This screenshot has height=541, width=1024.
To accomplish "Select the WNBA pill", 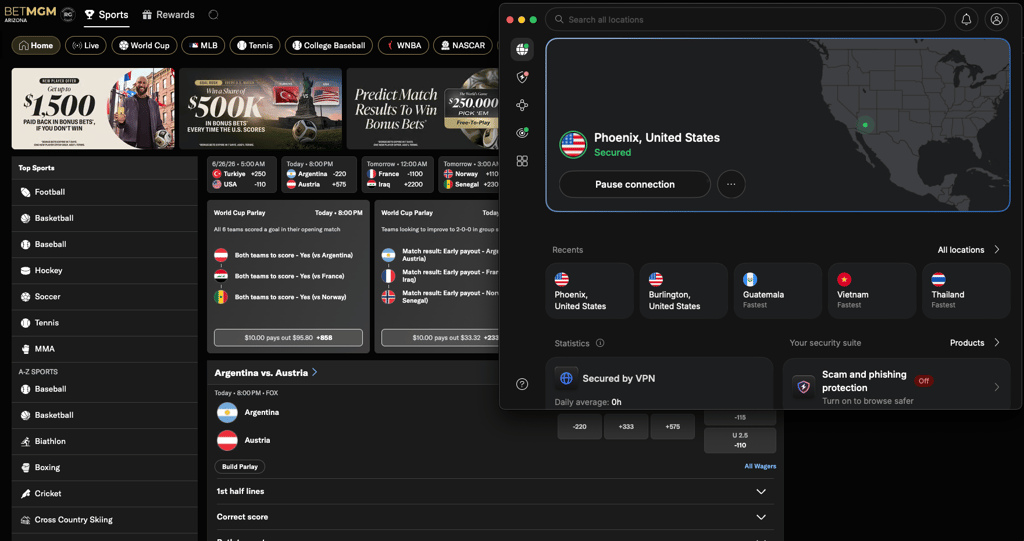I will click(404, 46).
